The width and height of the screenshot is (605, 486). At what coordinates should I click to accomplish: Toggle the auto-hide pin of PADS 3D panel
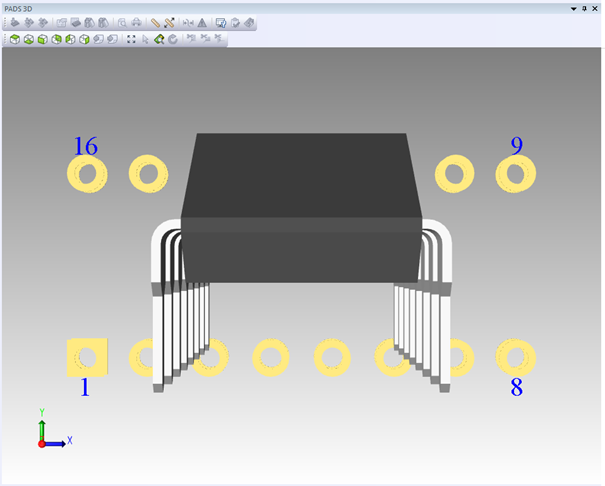(585, 8)
